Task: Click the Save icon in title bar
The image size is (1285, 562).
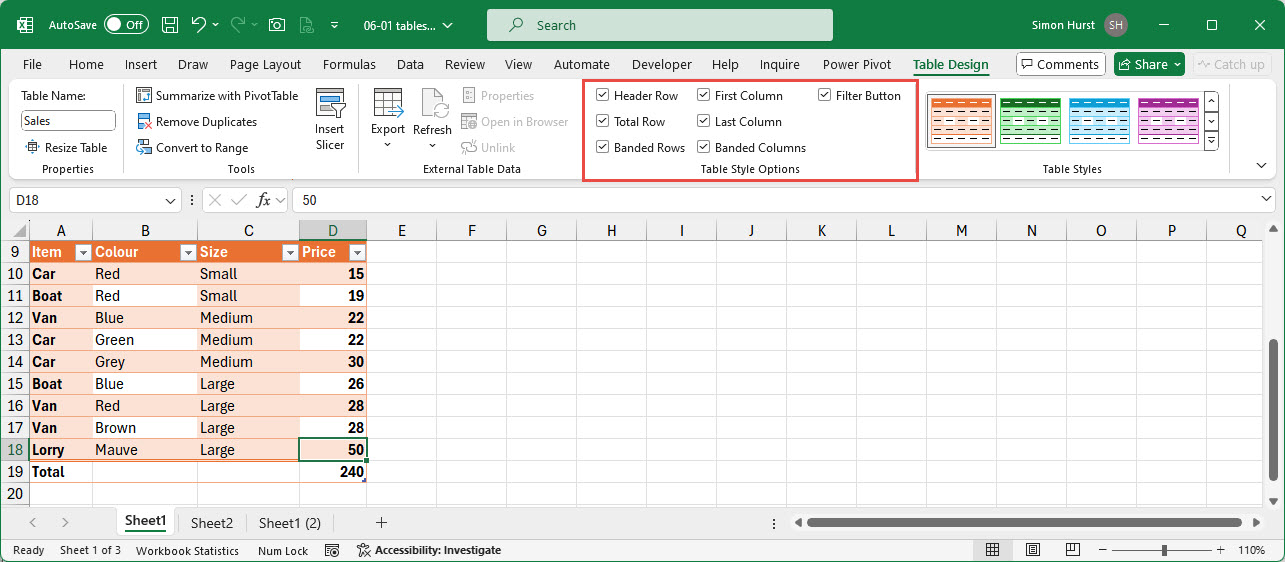Action: pos(170,25)
